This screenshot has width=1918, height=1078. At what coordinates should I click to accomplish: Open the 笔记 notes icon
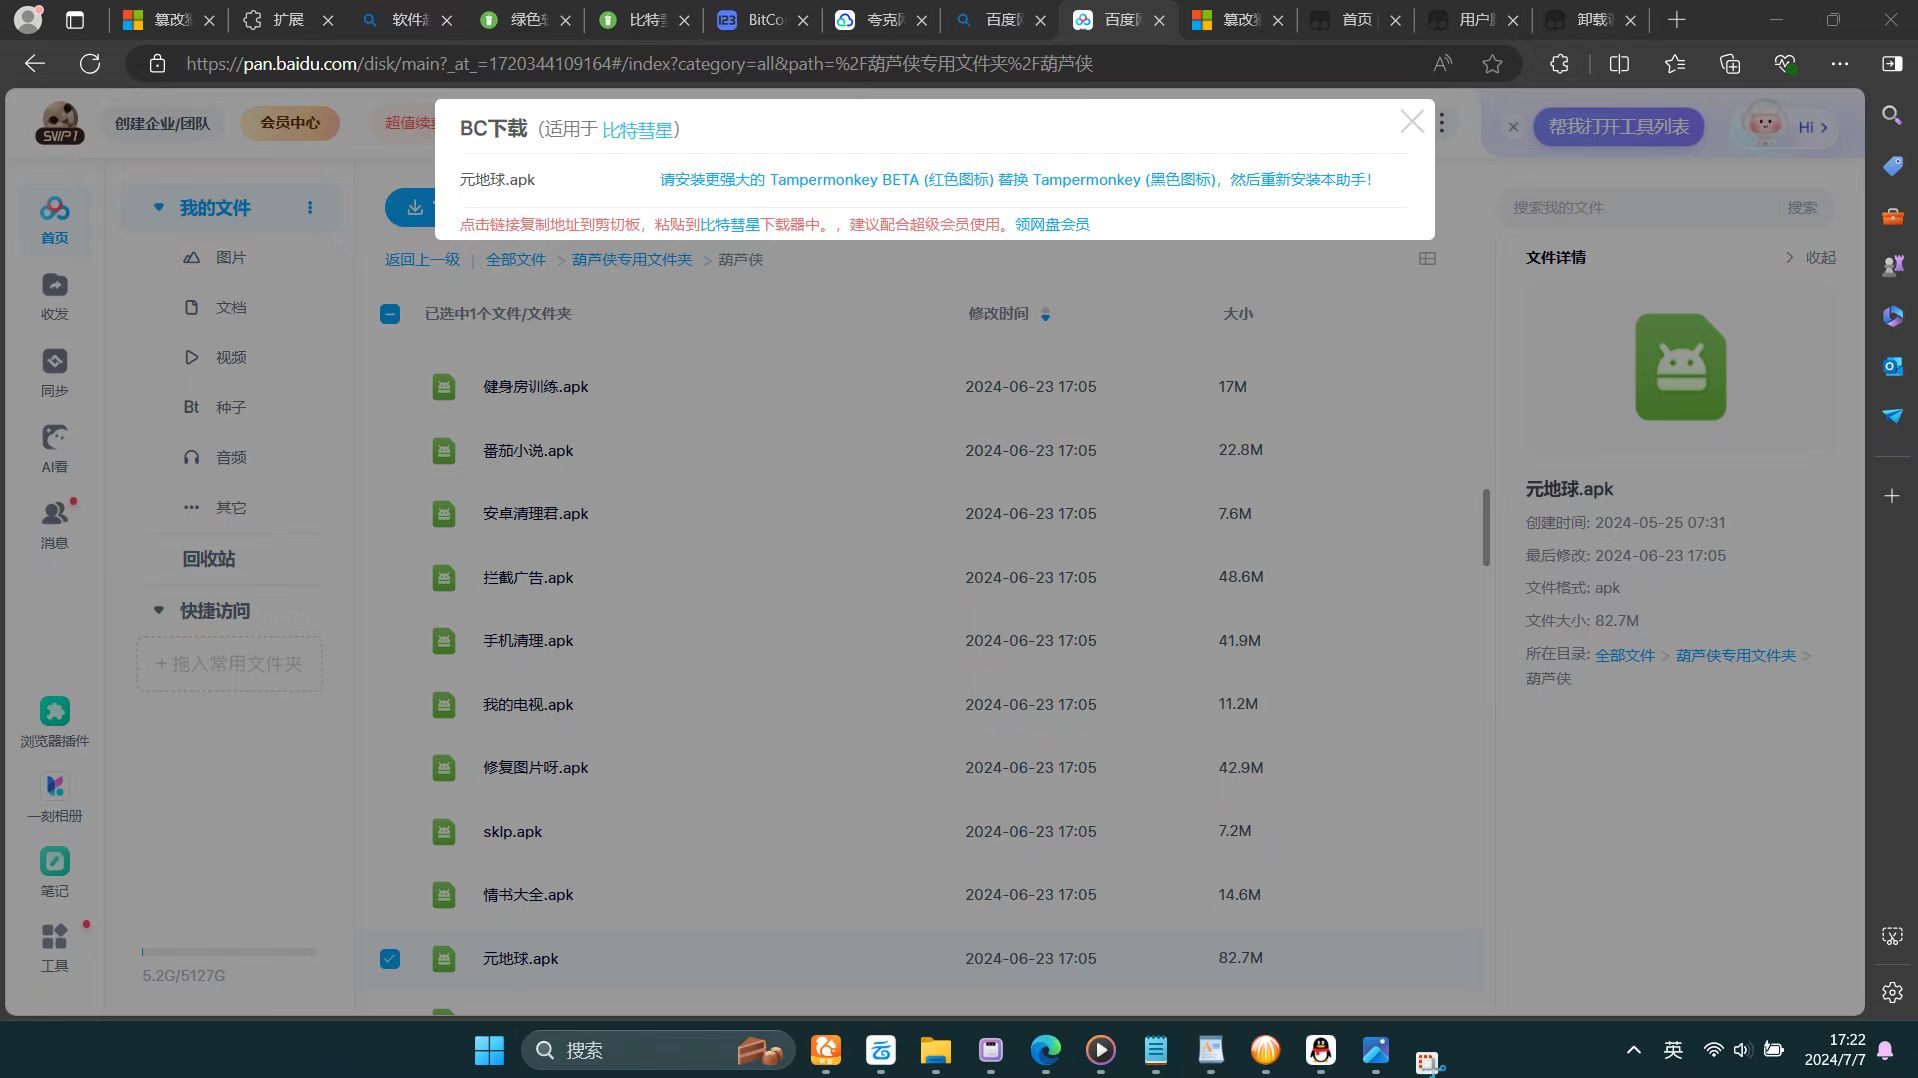tap(54, 872)
